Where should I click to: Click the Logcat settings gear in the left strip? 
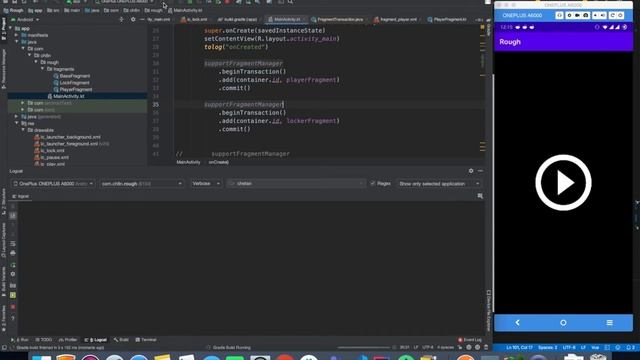(13, 274)
